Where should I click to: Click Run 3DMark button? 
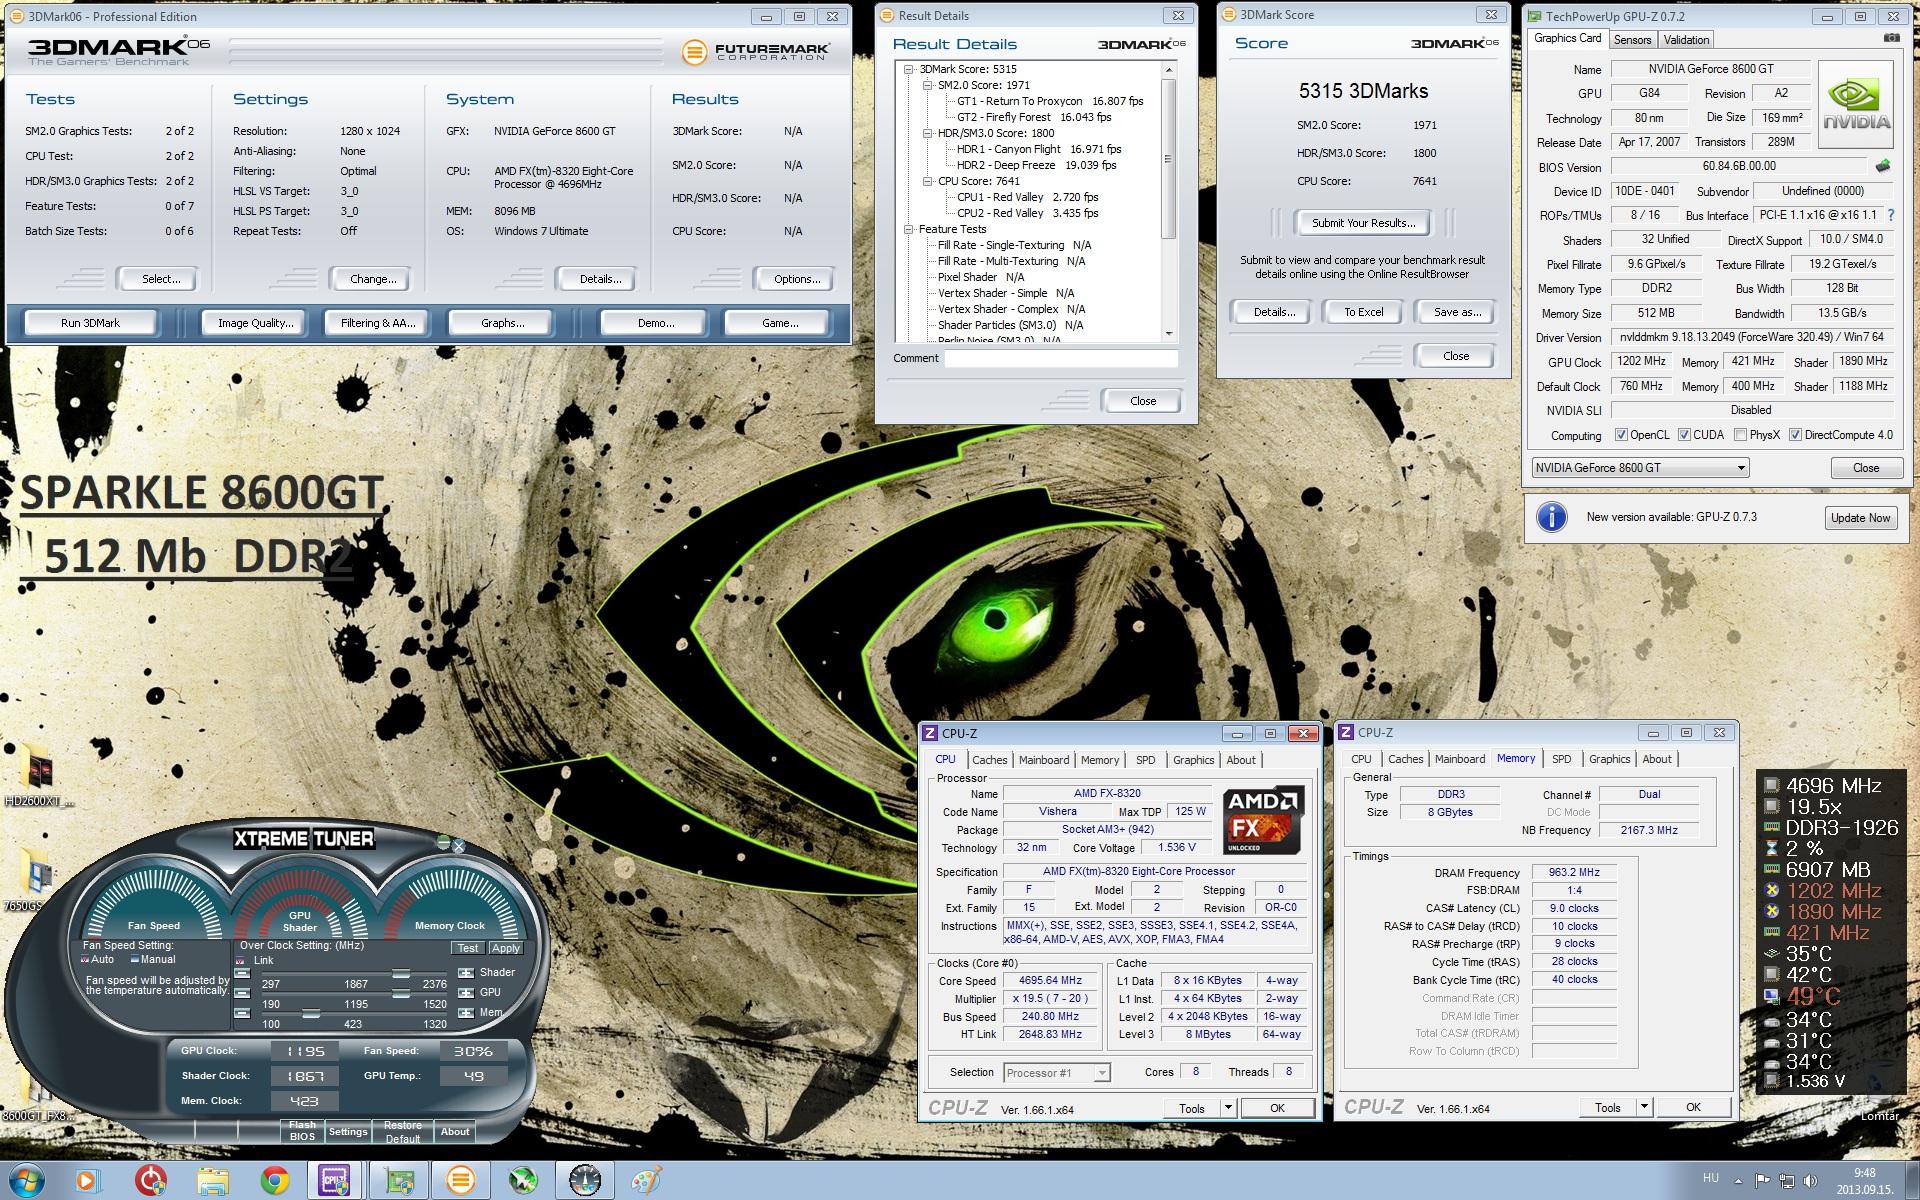tap(90, 323)
